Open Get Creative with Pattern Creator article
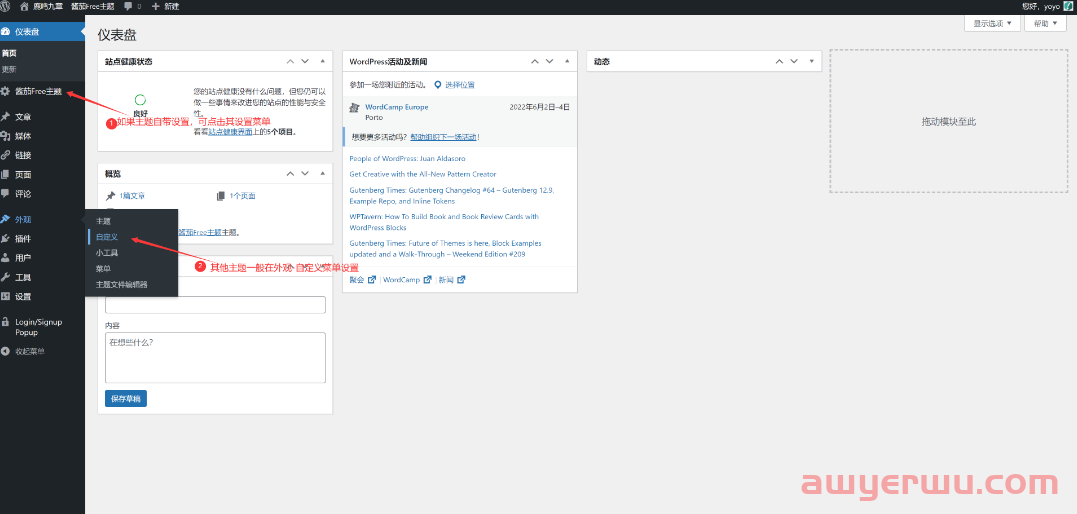Screen dimensions: 1077x514 click(422, 175)
